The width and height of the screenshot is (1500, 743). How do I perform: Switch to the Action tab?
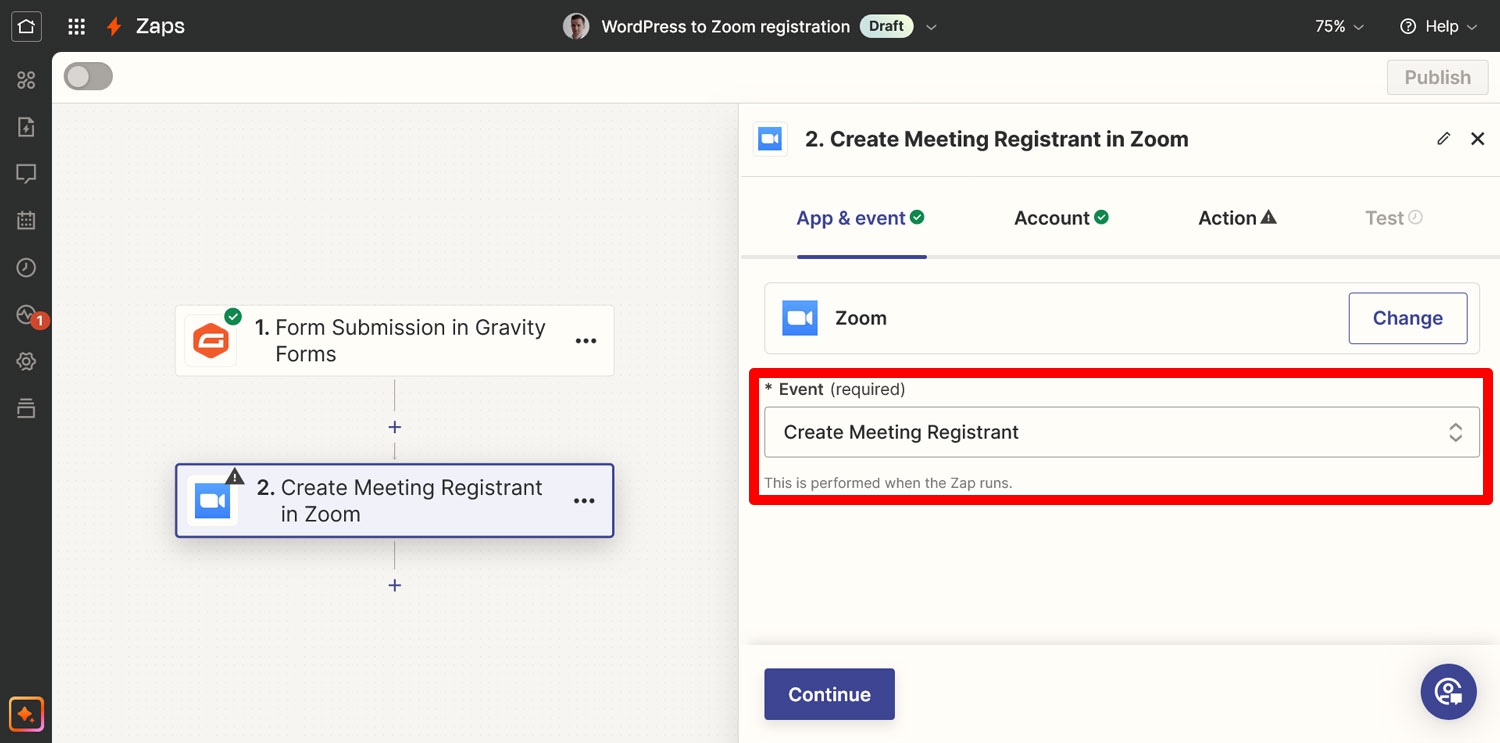point(1237,218)
